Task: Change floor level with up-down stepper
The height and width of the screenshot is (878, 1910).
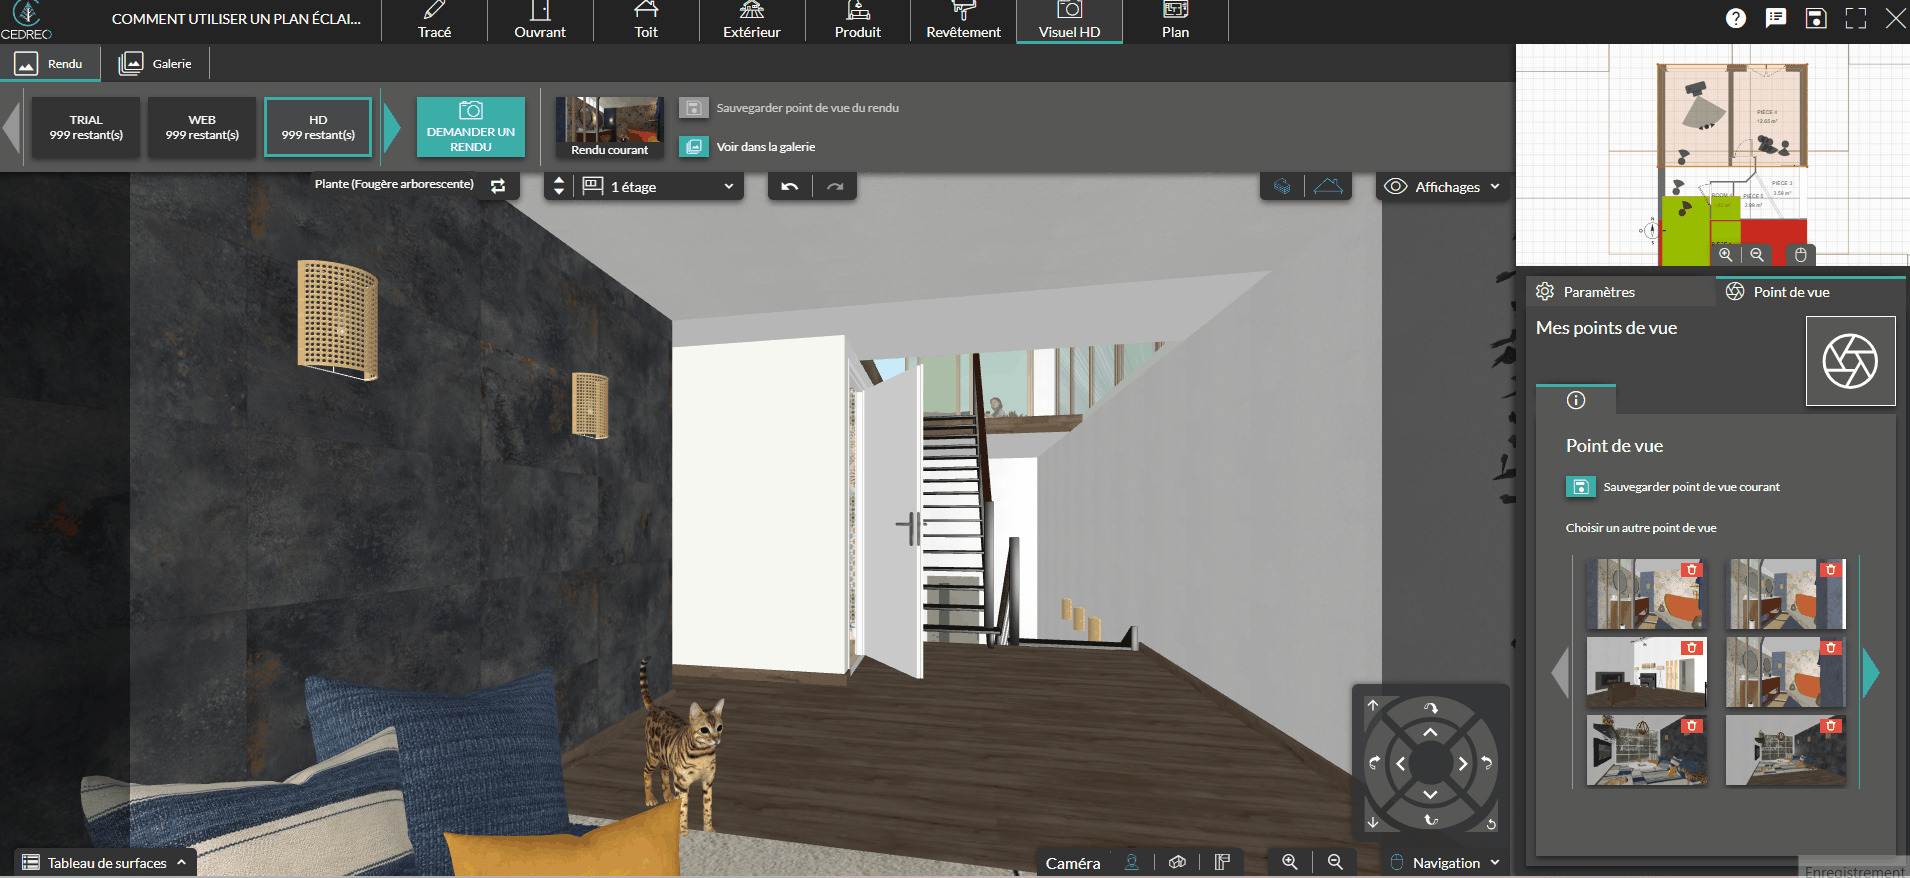Action: pos(559,186)
